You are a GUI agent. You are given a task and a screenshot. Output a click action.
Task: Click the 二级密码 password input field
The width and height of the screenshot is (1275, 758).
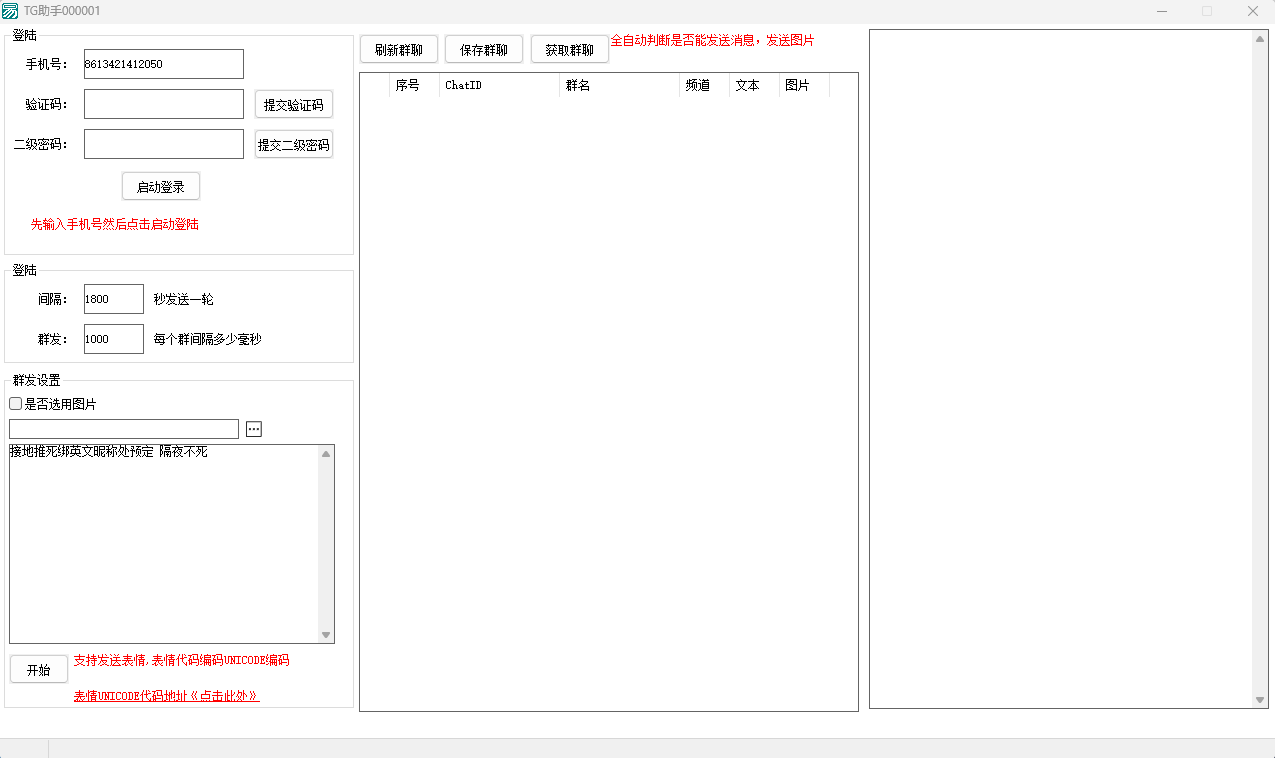(x=164, y=144)
